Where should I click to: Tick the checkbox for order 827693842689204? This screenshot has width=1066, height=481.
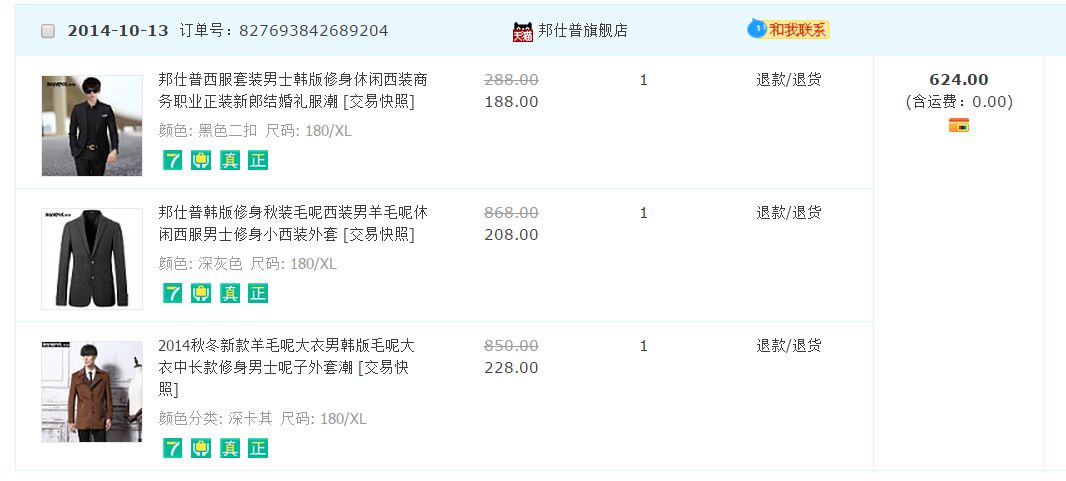click(x=48, y=31)
